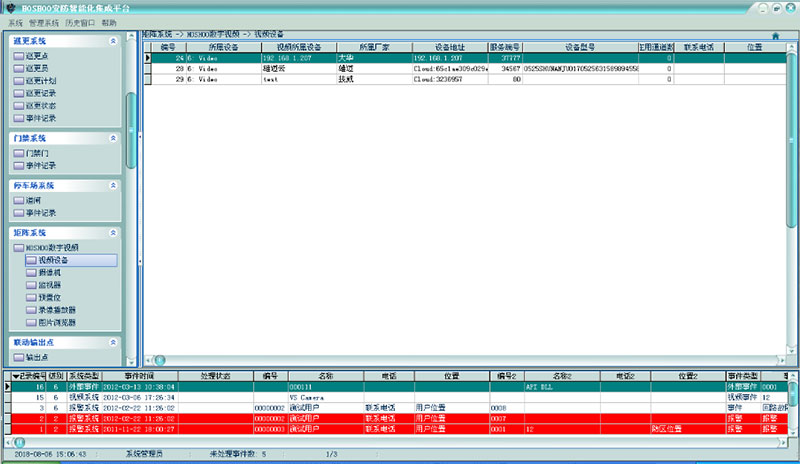
Task: Open 监视器 in the matrix system tree
Action: point(50,284)
